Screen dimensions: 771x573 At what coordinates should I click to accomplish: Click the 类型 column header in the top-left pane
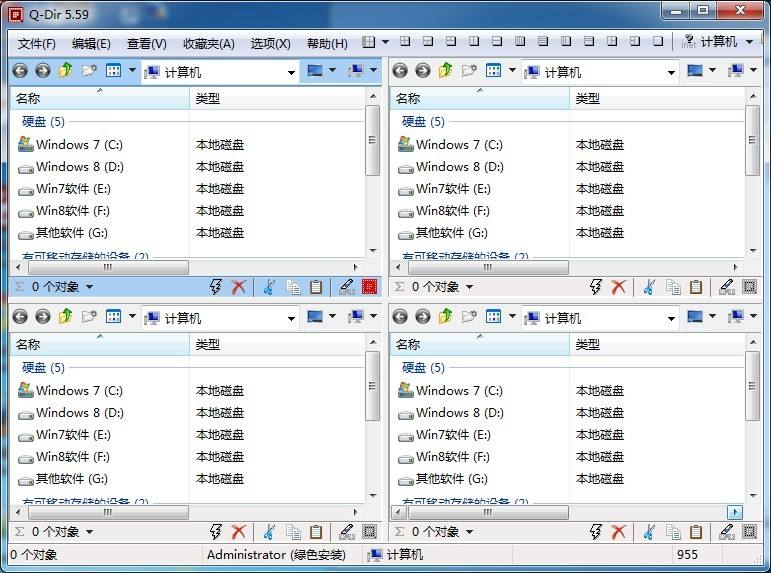(x=208, y=99)
